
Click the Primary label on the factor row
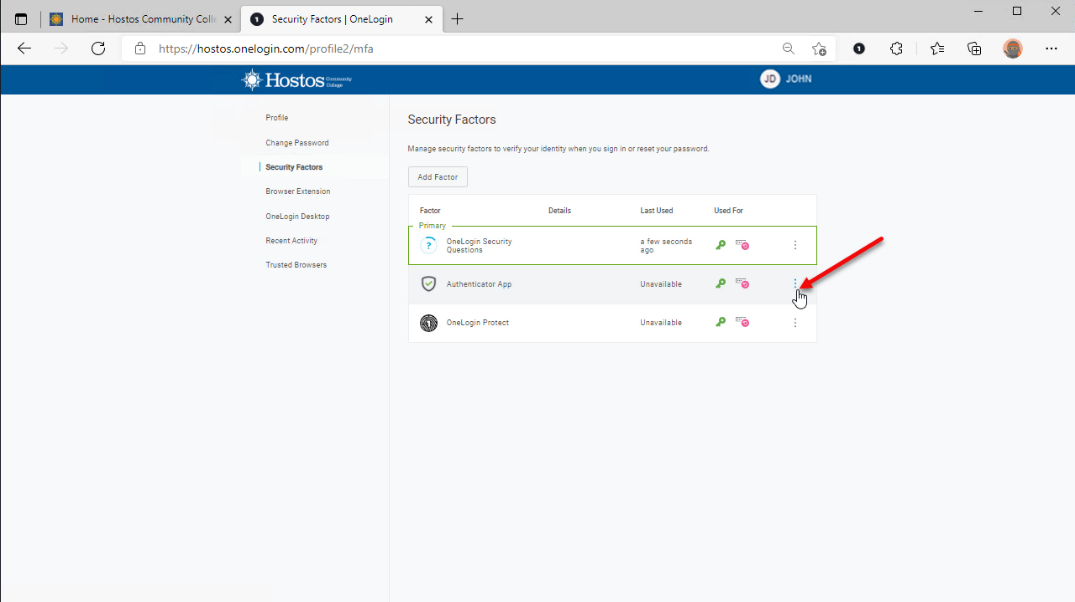432,226
